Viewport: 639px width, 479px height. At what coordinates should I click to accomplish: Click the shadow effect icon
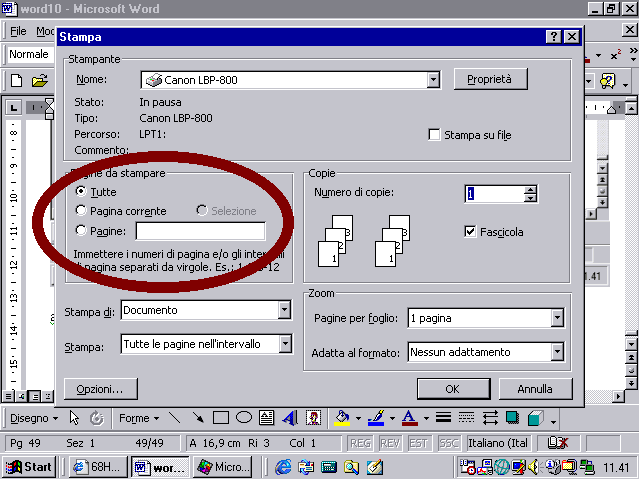tap(512, 418)
